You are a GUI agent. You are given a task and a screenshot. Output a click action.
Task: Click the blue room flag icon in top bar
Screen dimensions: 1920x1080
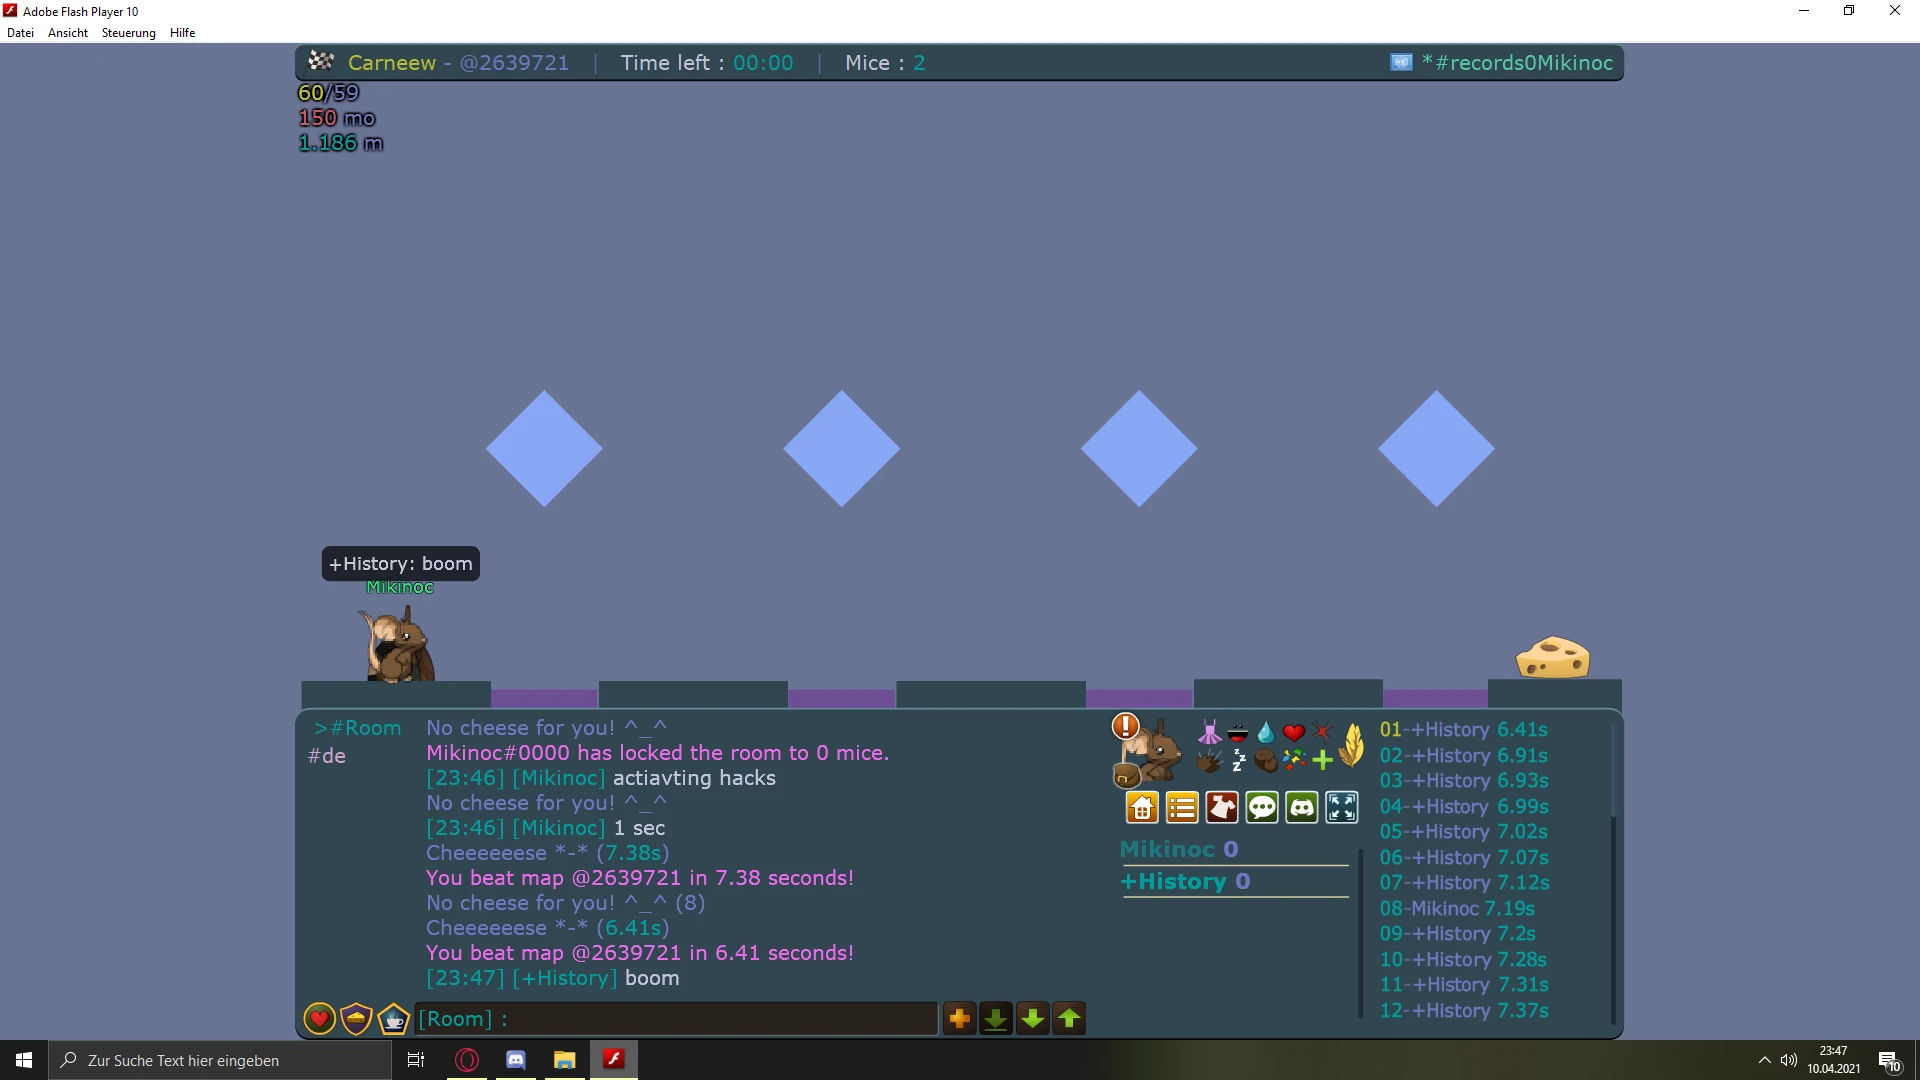pyautogui.click(x=1401, y=63)
